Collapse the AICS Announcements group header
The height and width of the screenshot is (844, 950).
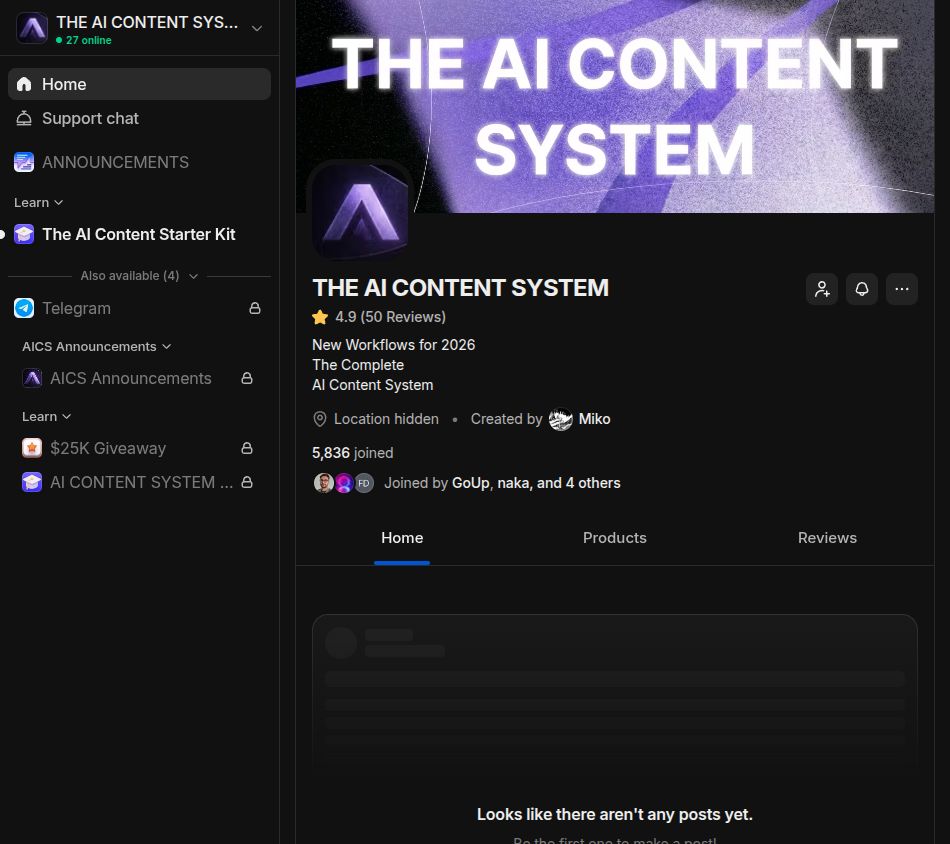coord(96,347)
